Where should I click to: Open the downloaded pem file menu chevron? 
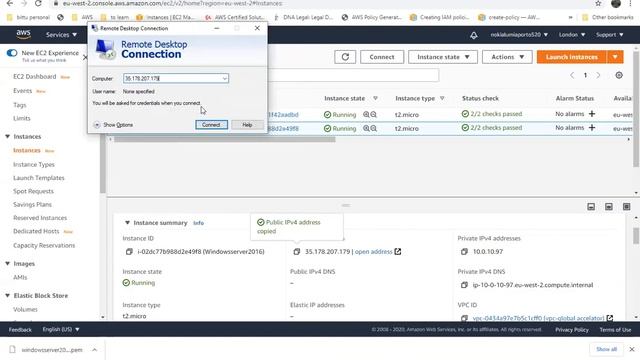pos(94,350)
